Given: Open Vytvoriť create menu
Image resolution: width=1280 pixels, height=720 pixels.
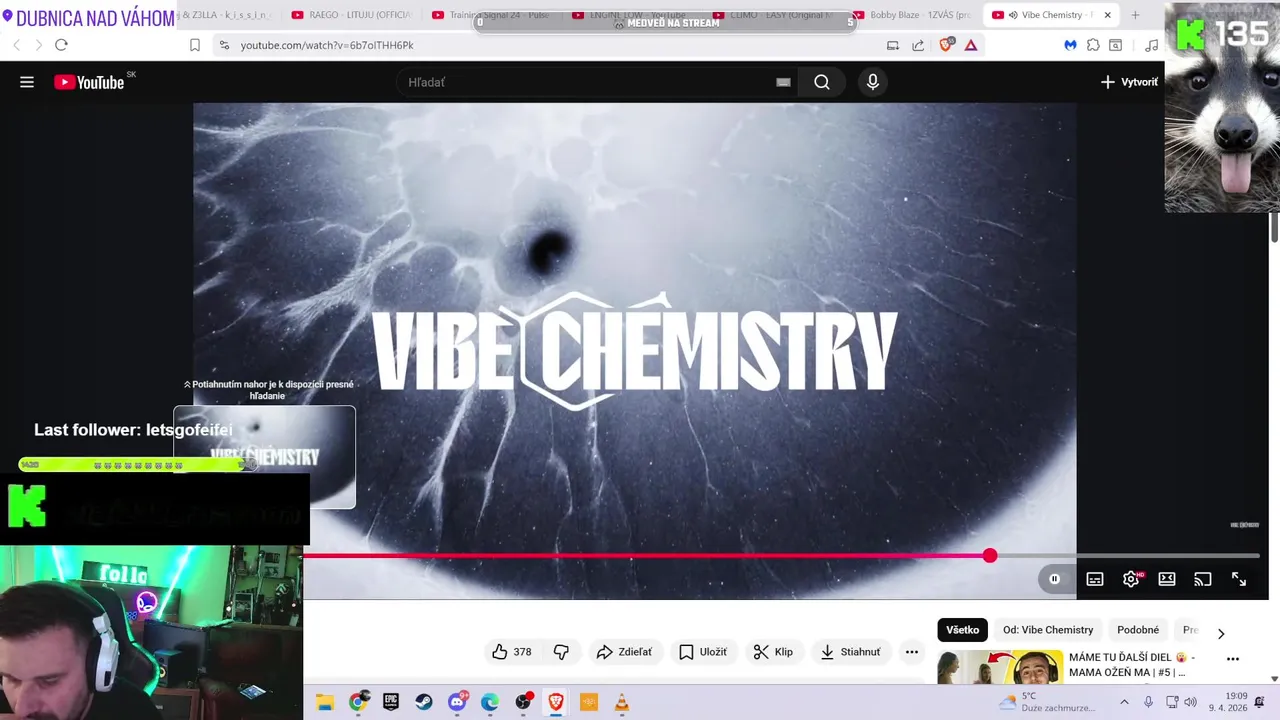Looking at the screenshot, I should tap(1129, 82).
